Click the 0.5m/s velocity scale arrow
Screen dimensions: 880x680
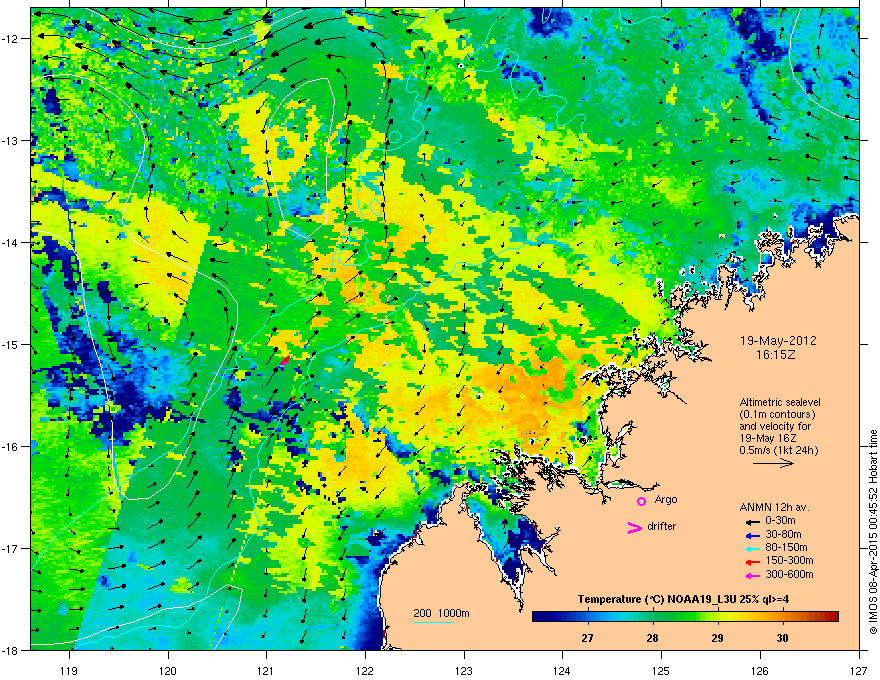[x=773, y=463]
